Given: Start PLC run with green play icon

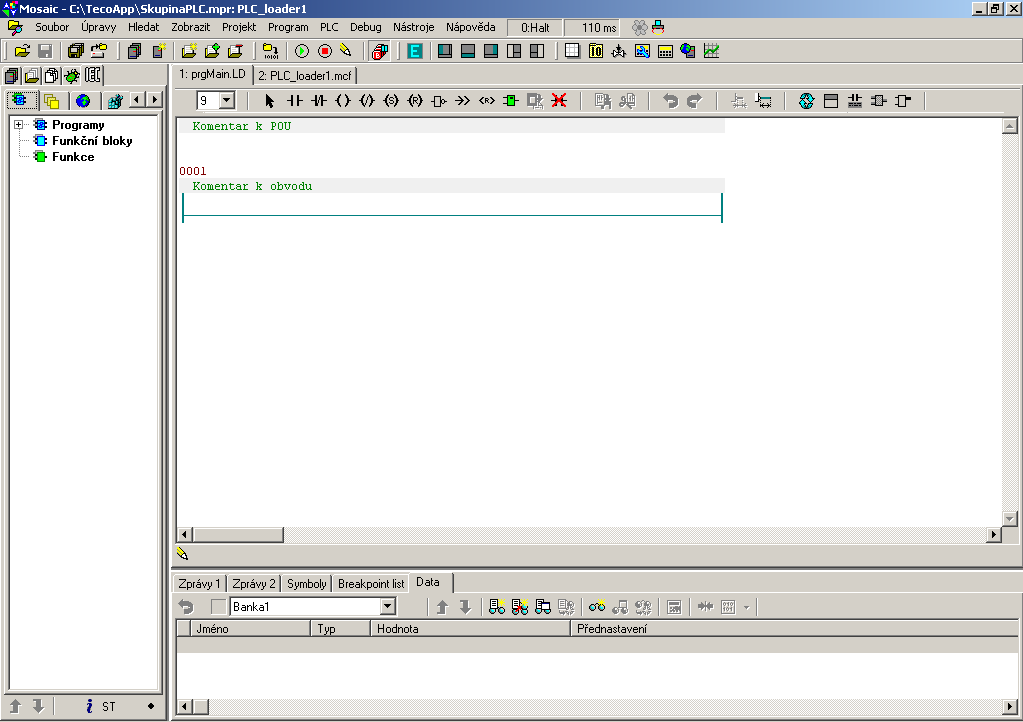Looking at the screenshot, I should (301, 51).
